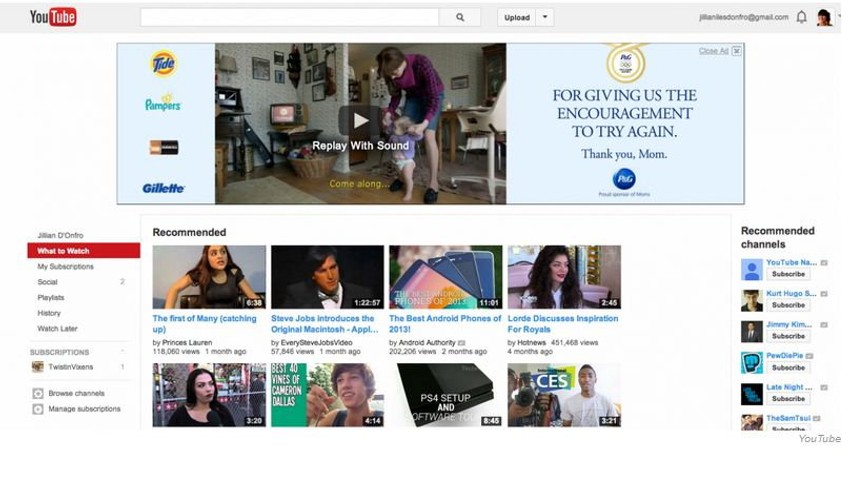This screenshot has width=850, height=490.
Task: Click in the search input field
Action: point(289,17)
